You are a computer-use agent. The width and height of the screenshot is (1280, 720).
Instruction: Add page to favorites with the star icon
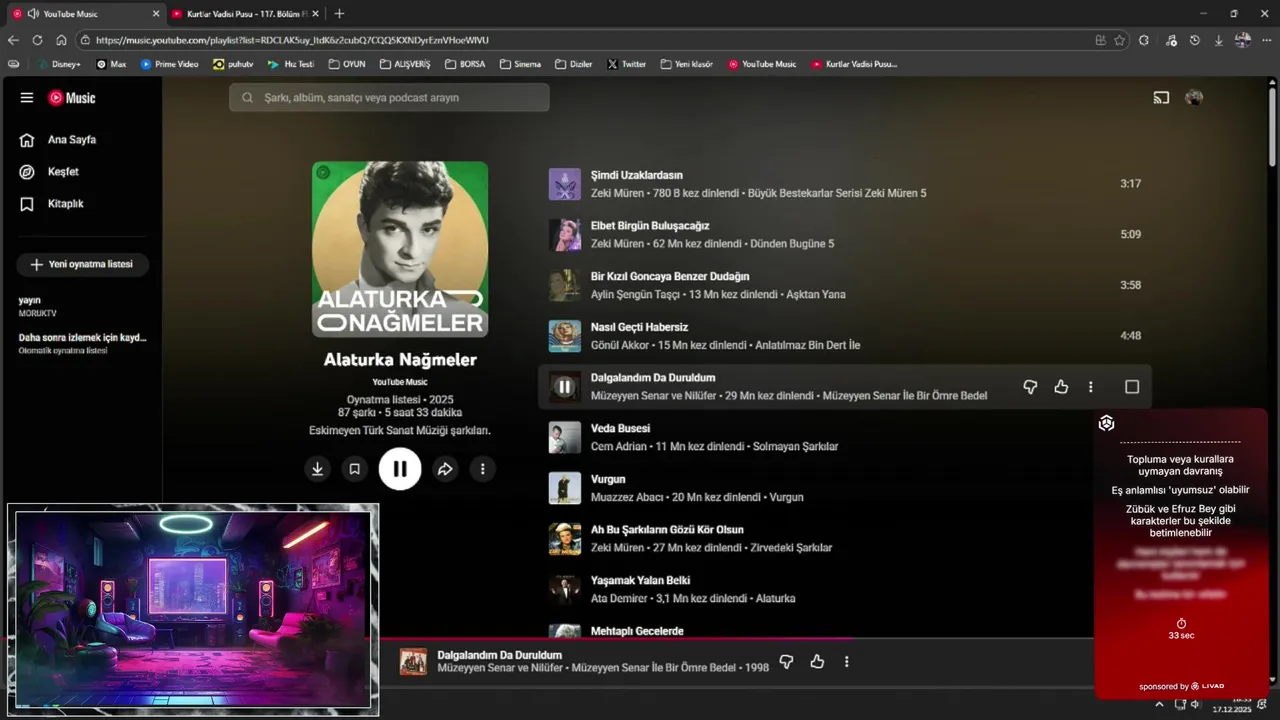1119,40
